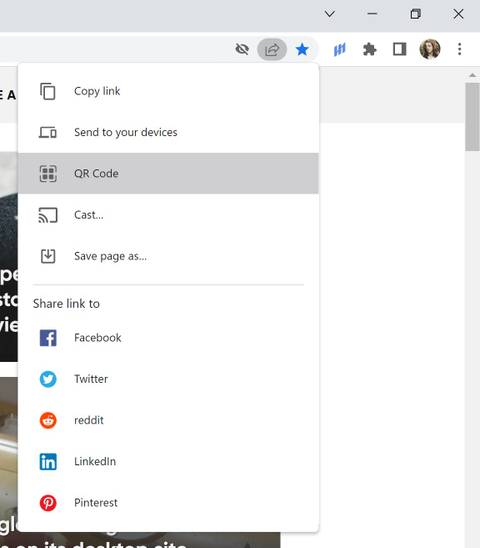Open Chrome three-dot menu
Screen dimensions: 480x548
click(x=460, y=49)
